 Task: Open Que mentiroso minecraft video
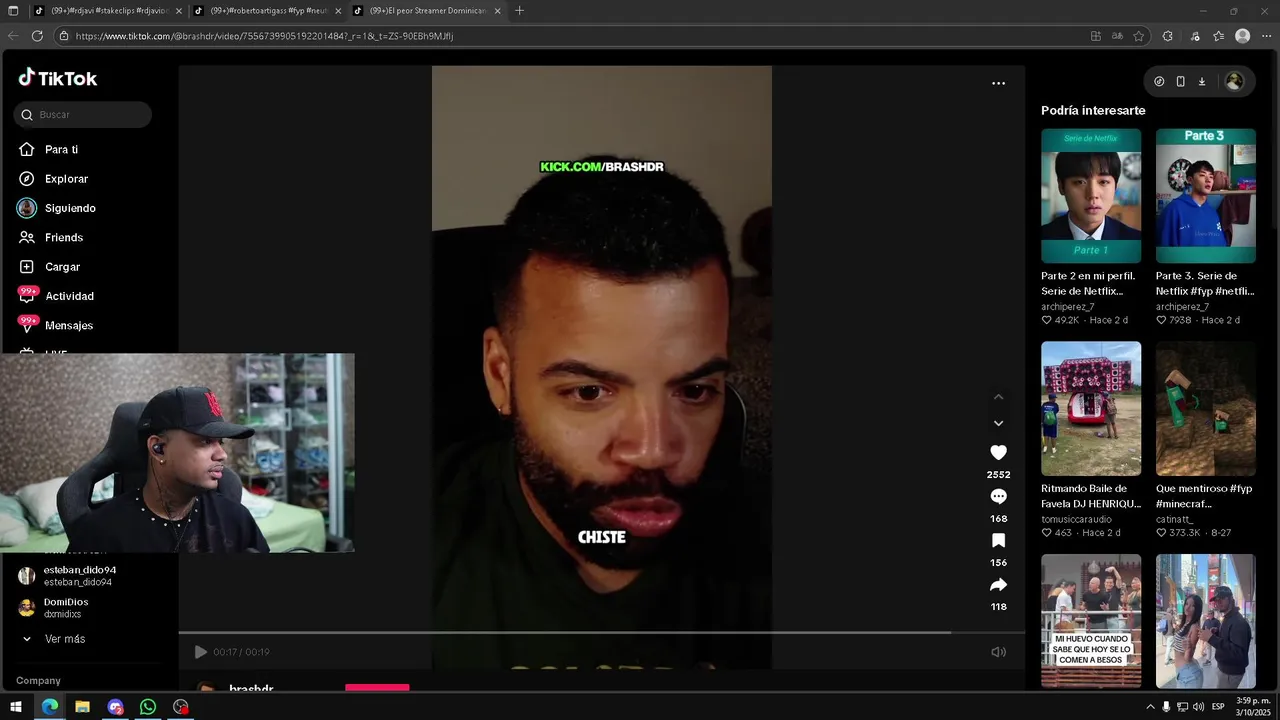1206,409
